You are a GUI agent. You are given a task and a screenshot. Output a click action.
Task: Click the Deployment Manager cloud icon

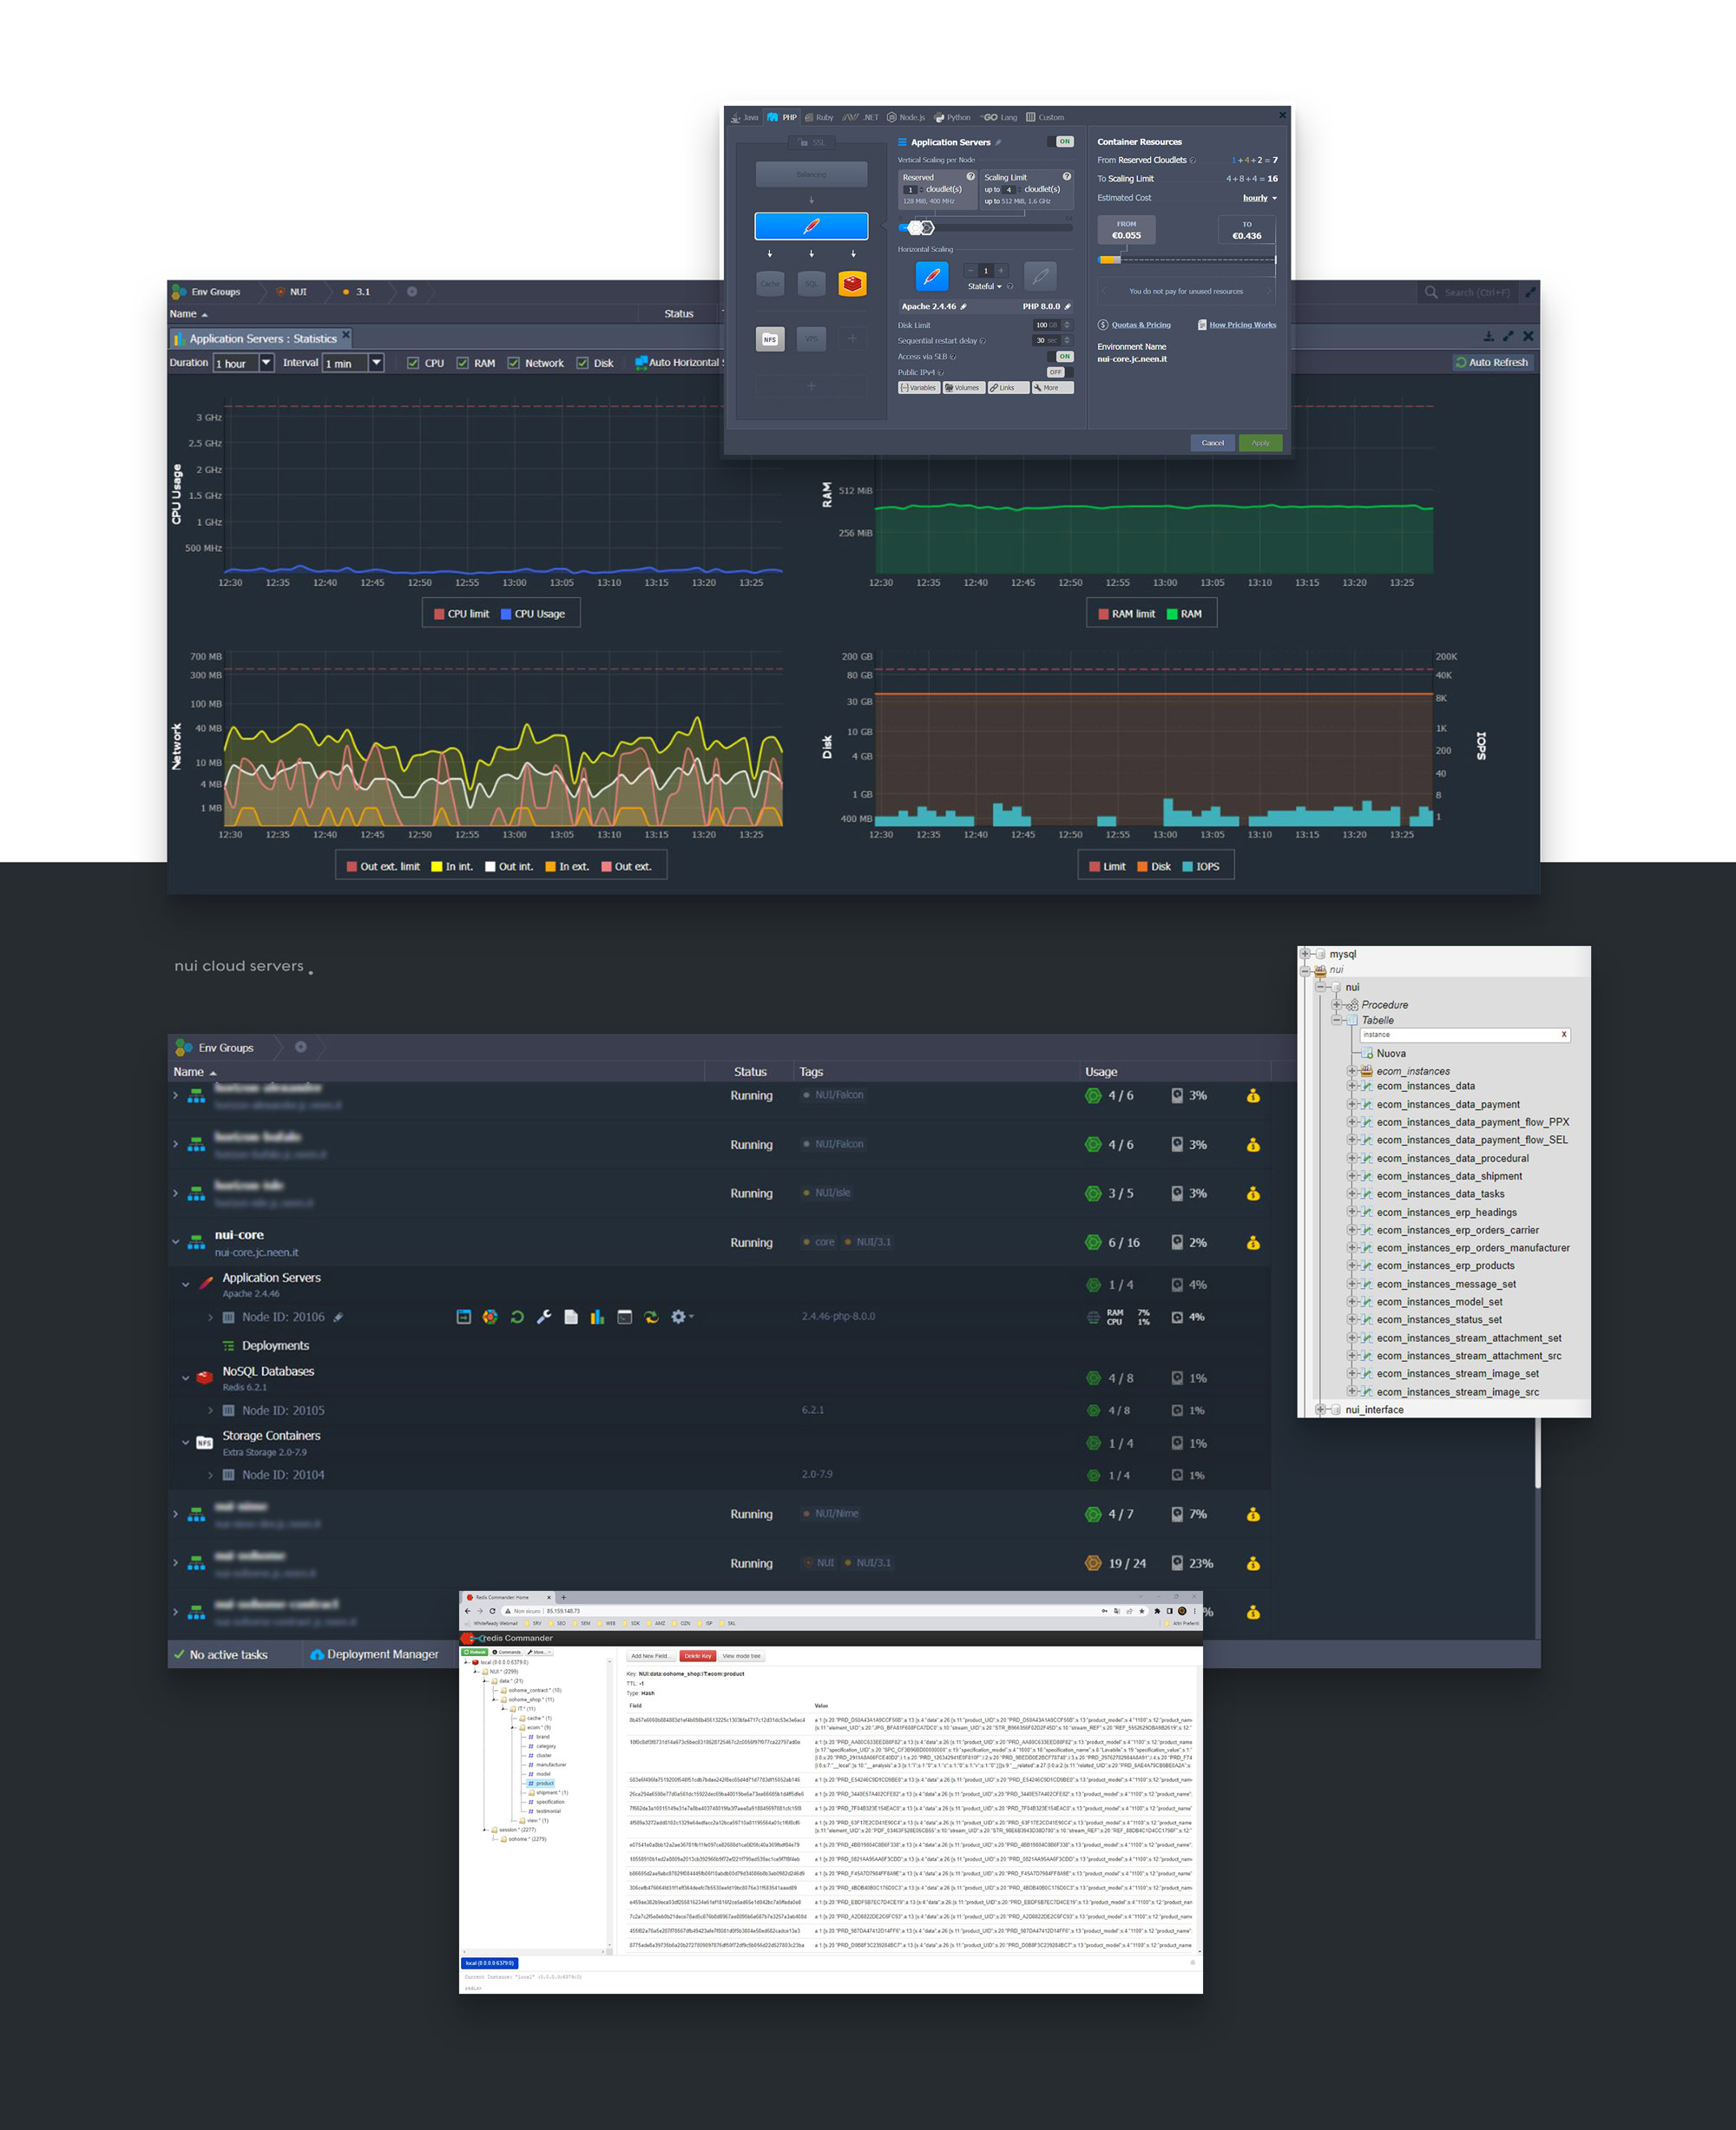pyautogui.click(x=317, y=1655)
